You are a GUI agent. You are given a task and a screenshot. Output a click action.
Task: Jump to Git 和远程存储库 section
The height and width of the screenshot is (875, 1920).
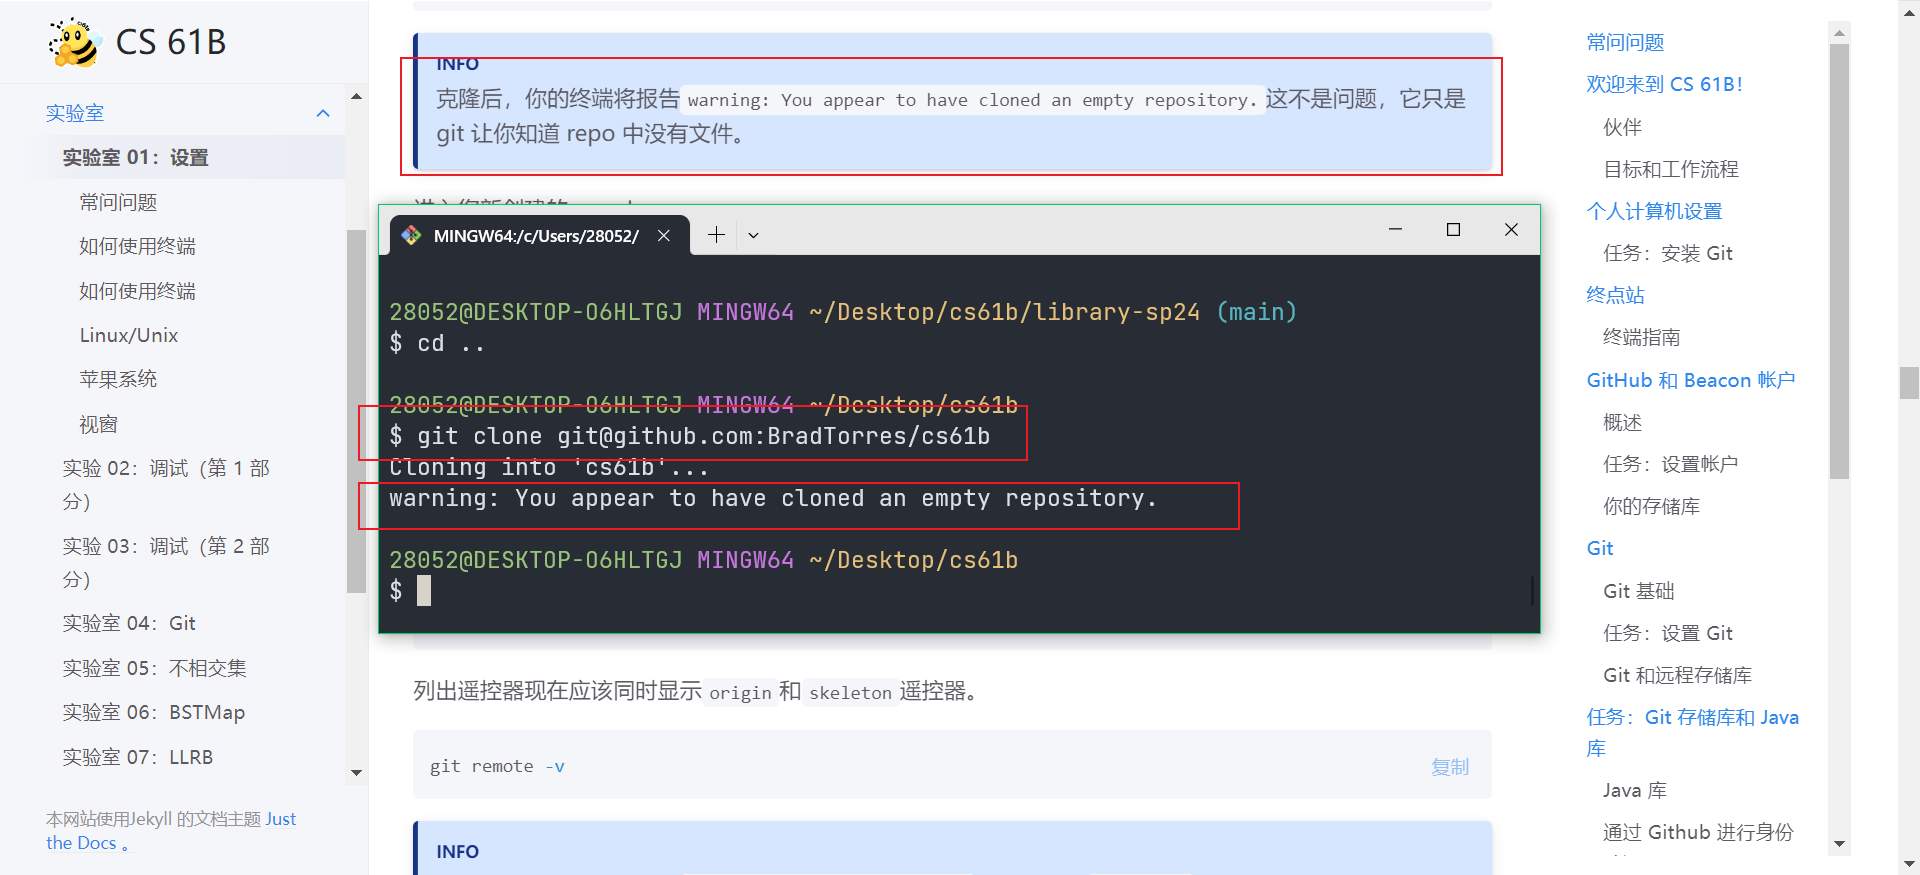pos(1677,675)
